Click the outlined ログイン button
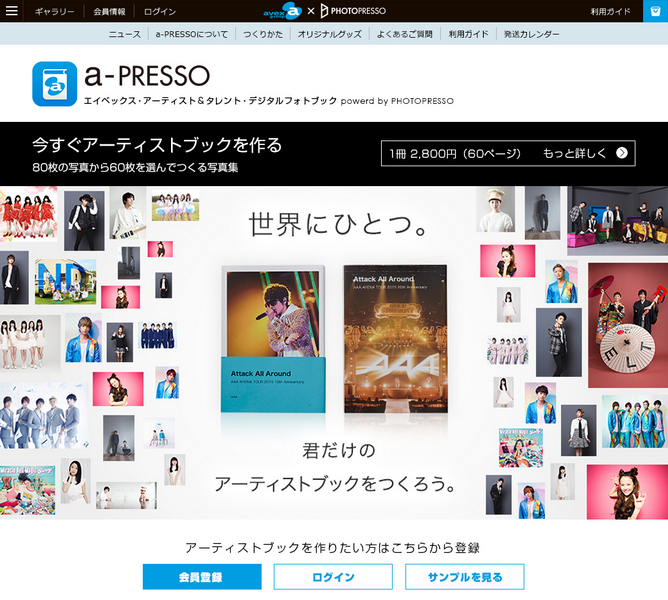The height and width of the screenshot is (600, 668). (x=333, y=577)
